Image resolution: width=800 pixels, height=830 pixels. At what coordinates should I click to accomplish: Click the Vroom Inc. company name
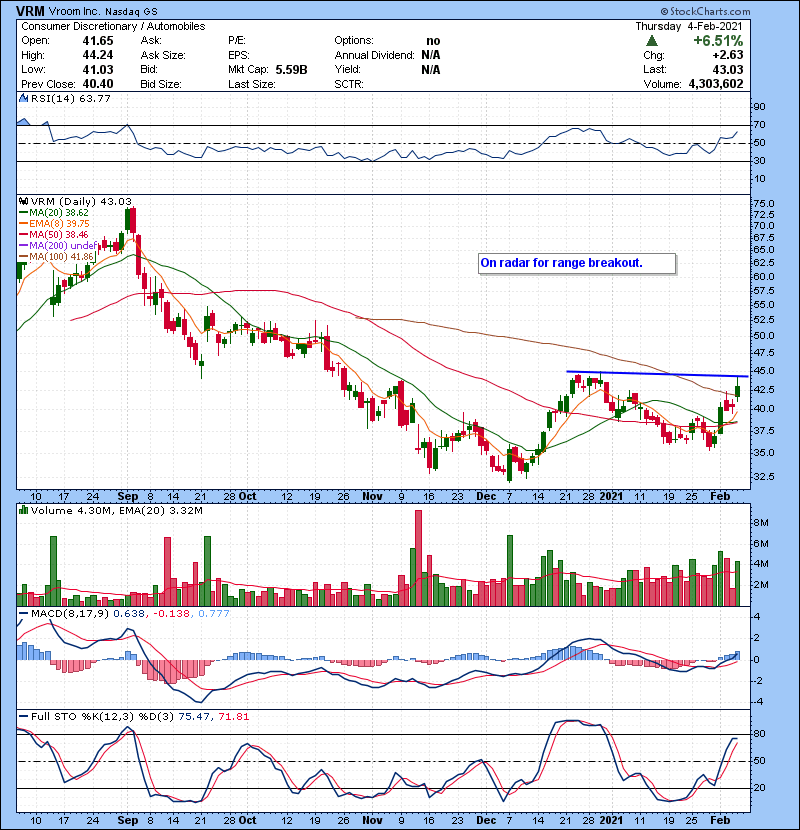[x=74, y=11]
